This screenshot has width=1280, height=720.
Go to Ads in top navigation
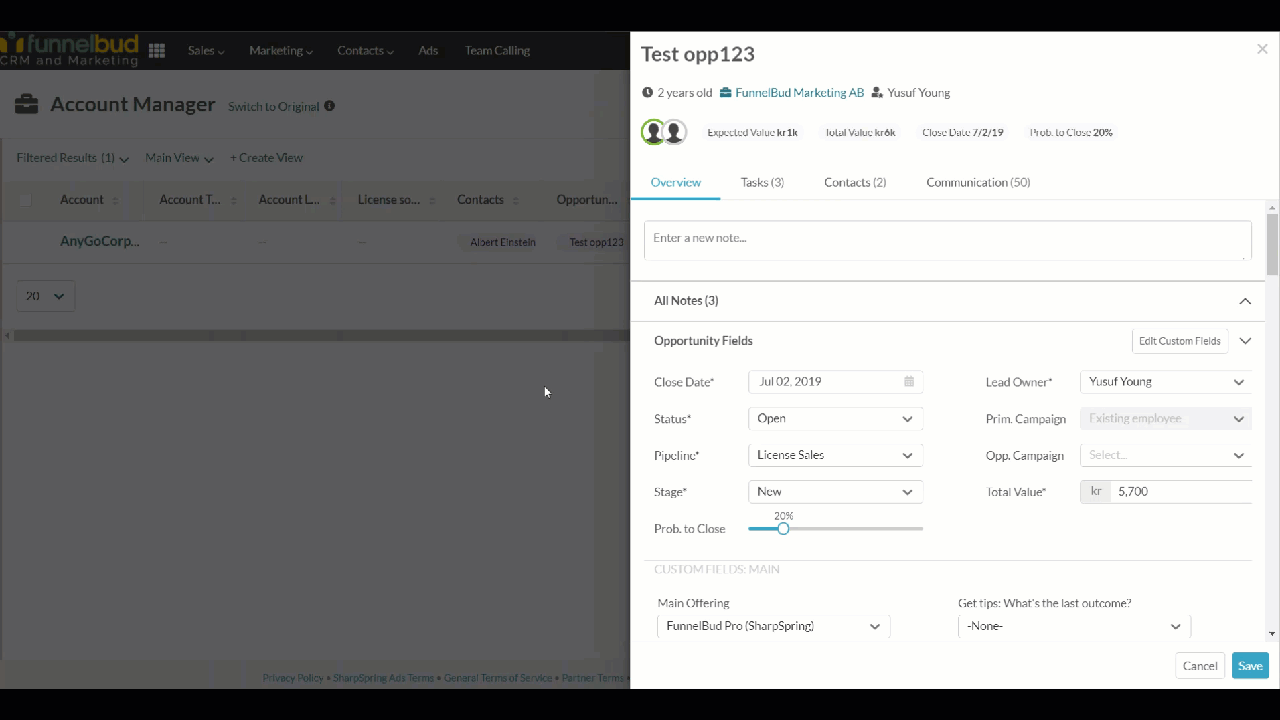click(x=428, y=50)
